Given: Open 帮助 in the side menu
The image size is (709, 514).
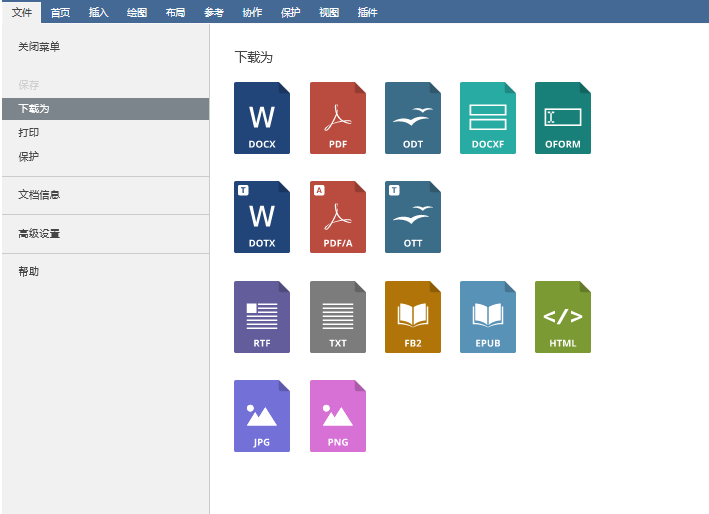Looking at the screenshot, I should [105, 272].
